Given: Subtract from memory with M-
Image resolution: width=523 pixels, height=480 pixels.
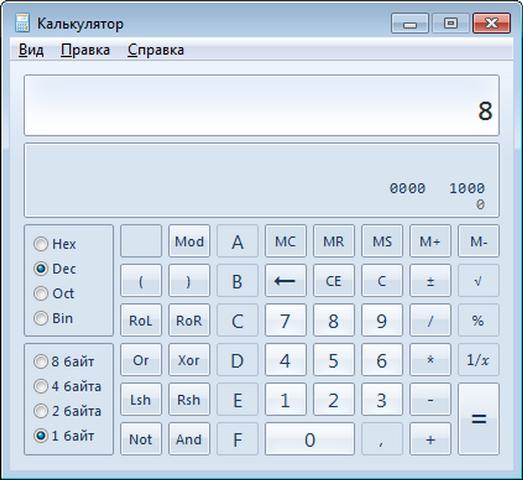Looking at the screenshot, I should (479, 241).
